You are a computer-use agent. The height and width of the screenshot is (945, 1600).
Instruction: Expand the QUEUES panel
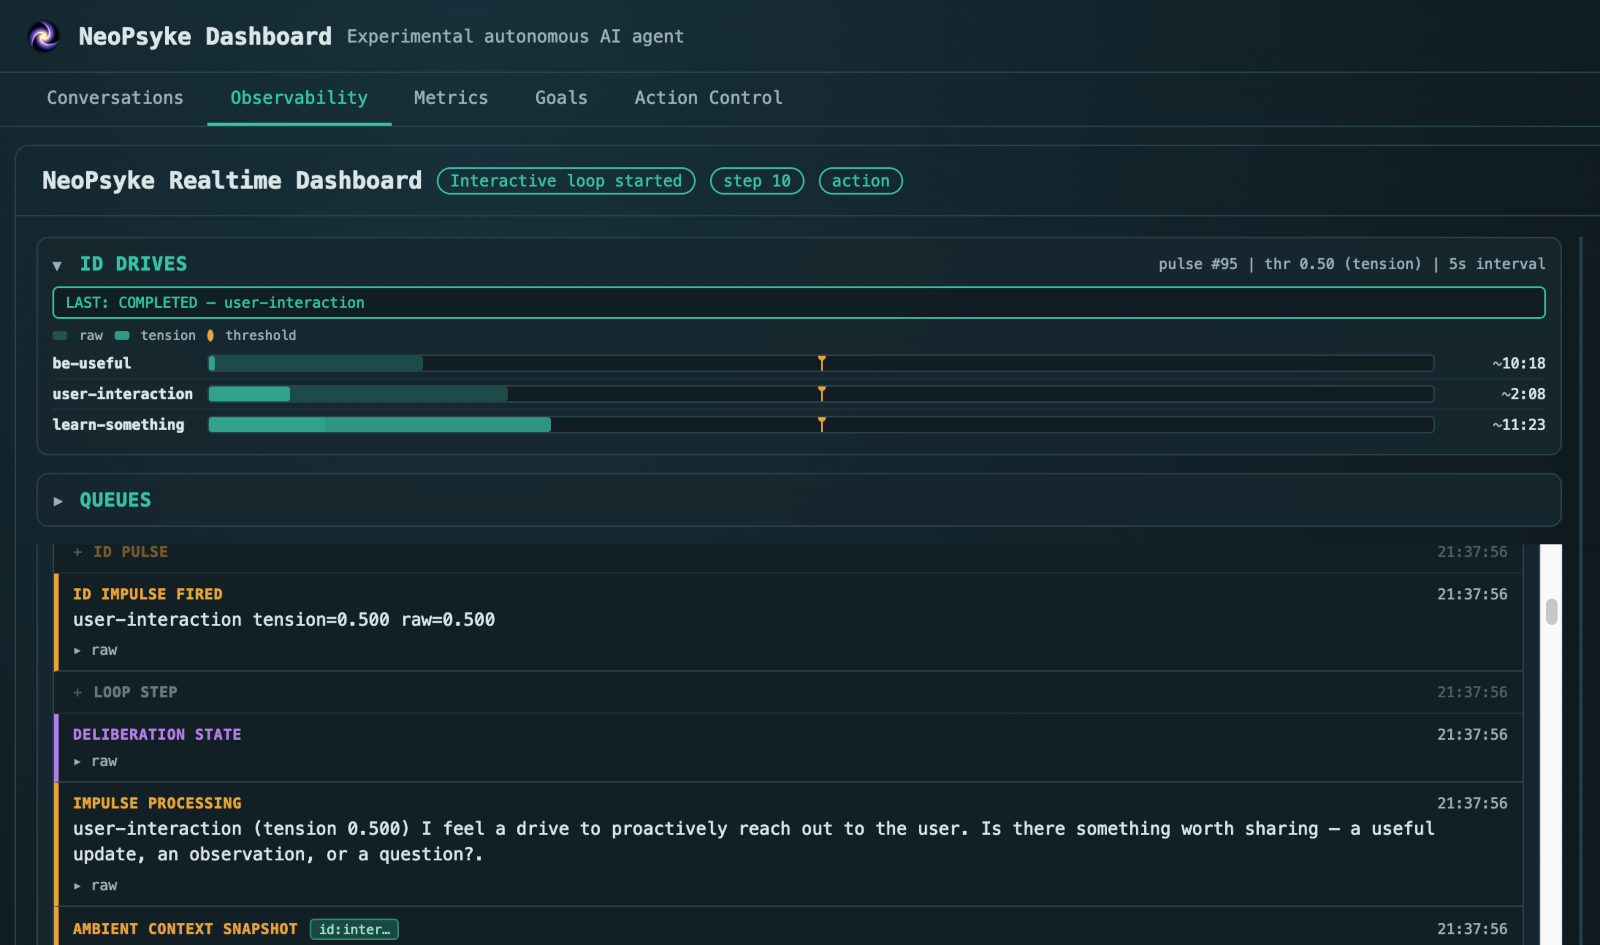pos(58,500)
